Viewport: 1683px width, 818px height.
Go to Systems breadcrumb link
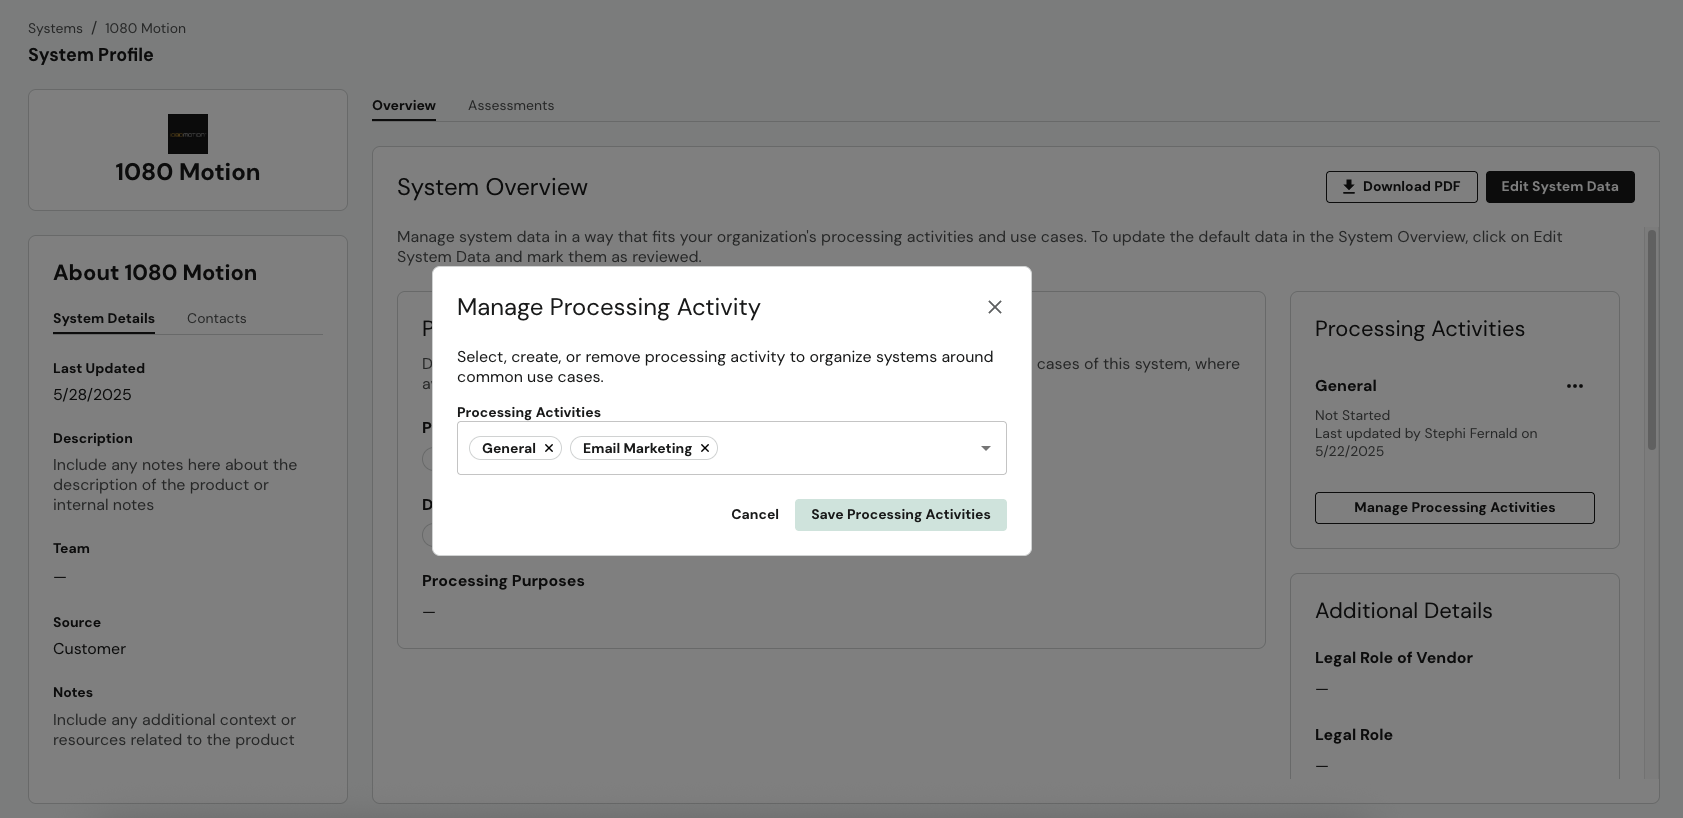[x=55, y=28]
